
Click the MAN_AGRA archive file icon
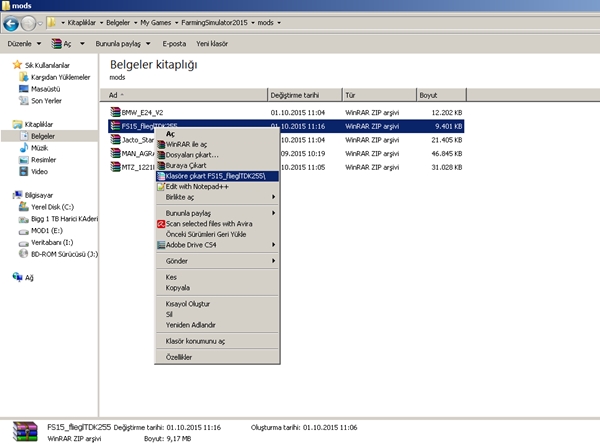click(x=114, y=154)
